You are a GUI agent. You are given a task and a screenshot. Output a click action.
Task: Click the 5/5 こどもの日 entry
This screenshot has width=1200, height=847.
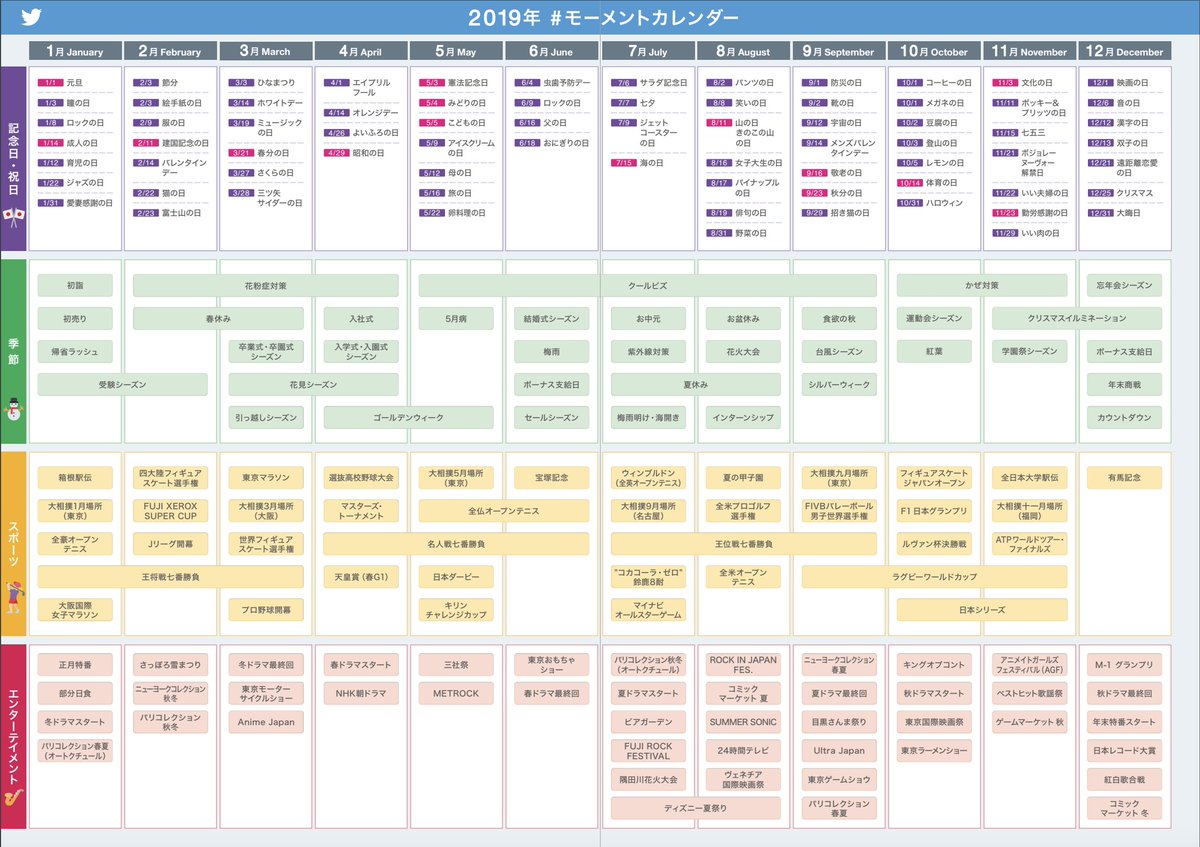coord(454,123)
